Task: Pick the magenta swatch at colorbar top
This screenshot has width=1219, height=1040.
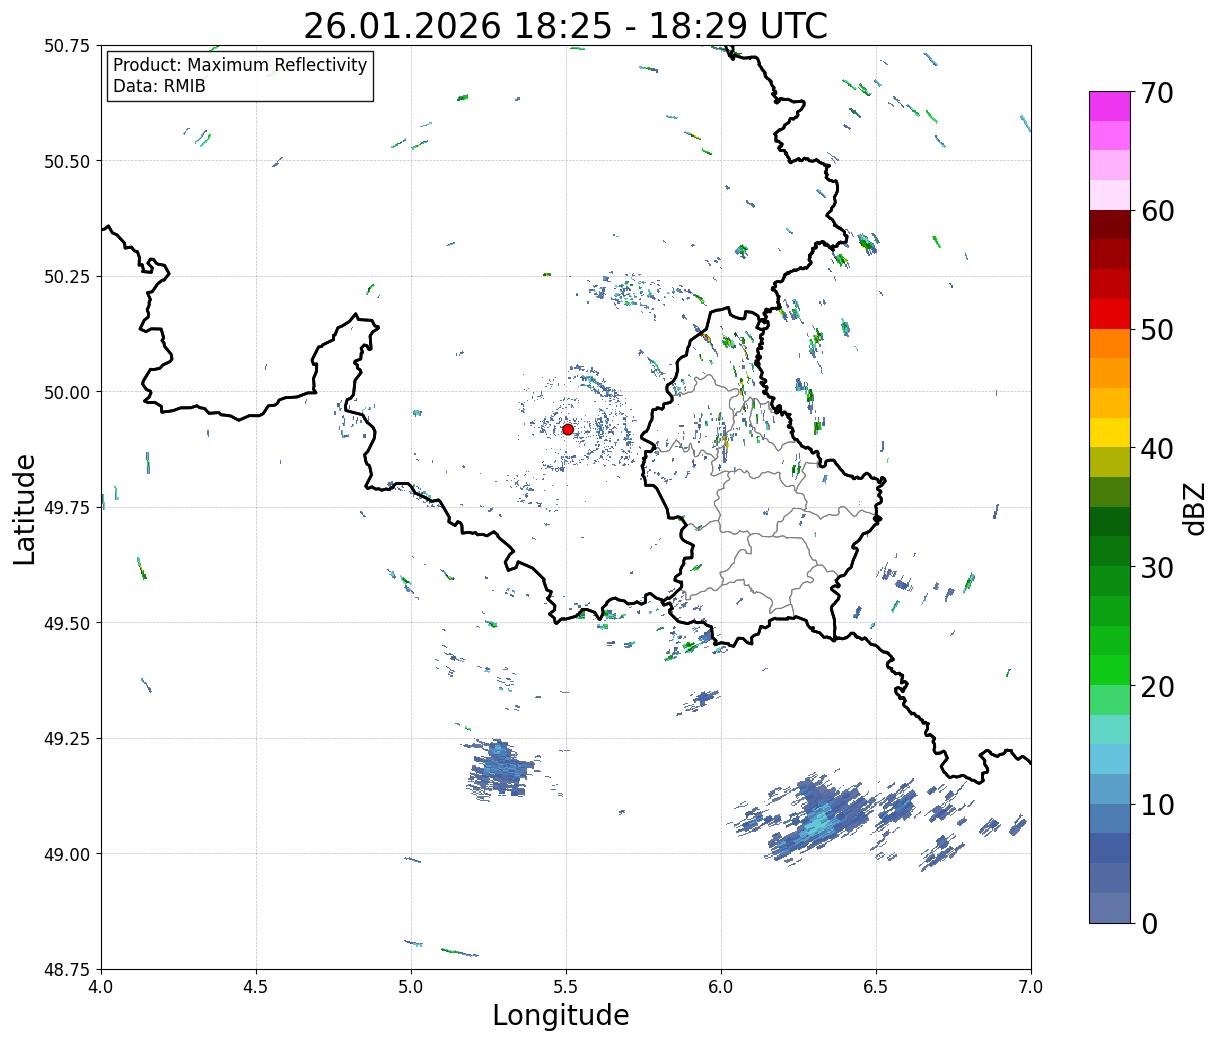Action: pos(1110,106)
